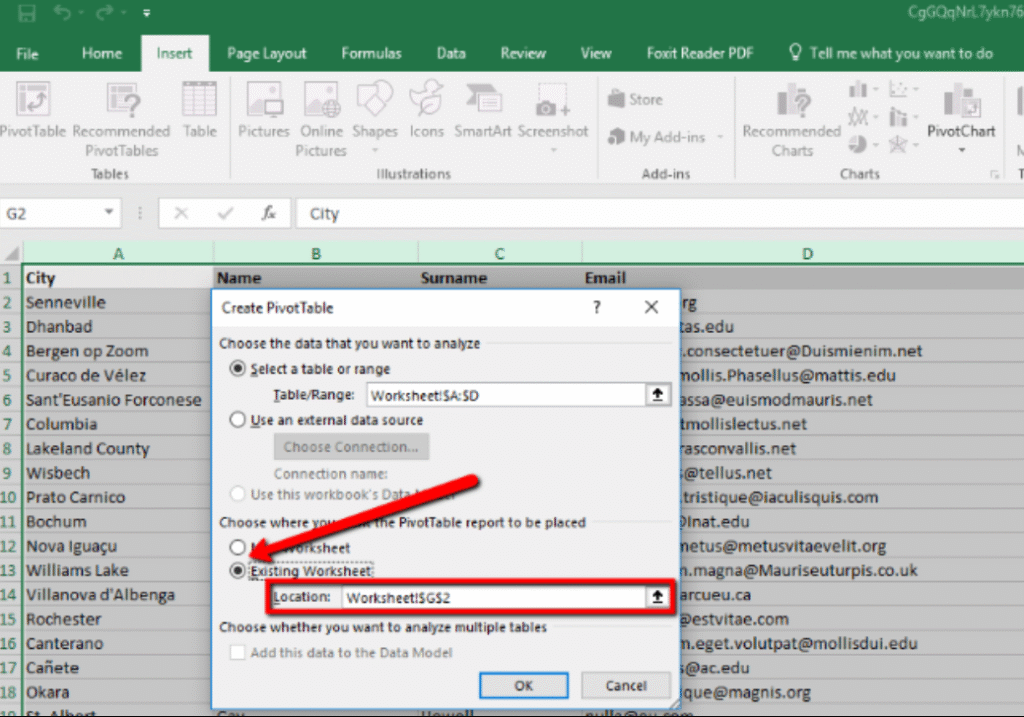
Task: Expand the Shapes dropdown arrow
Action: (x=375, y=151)
